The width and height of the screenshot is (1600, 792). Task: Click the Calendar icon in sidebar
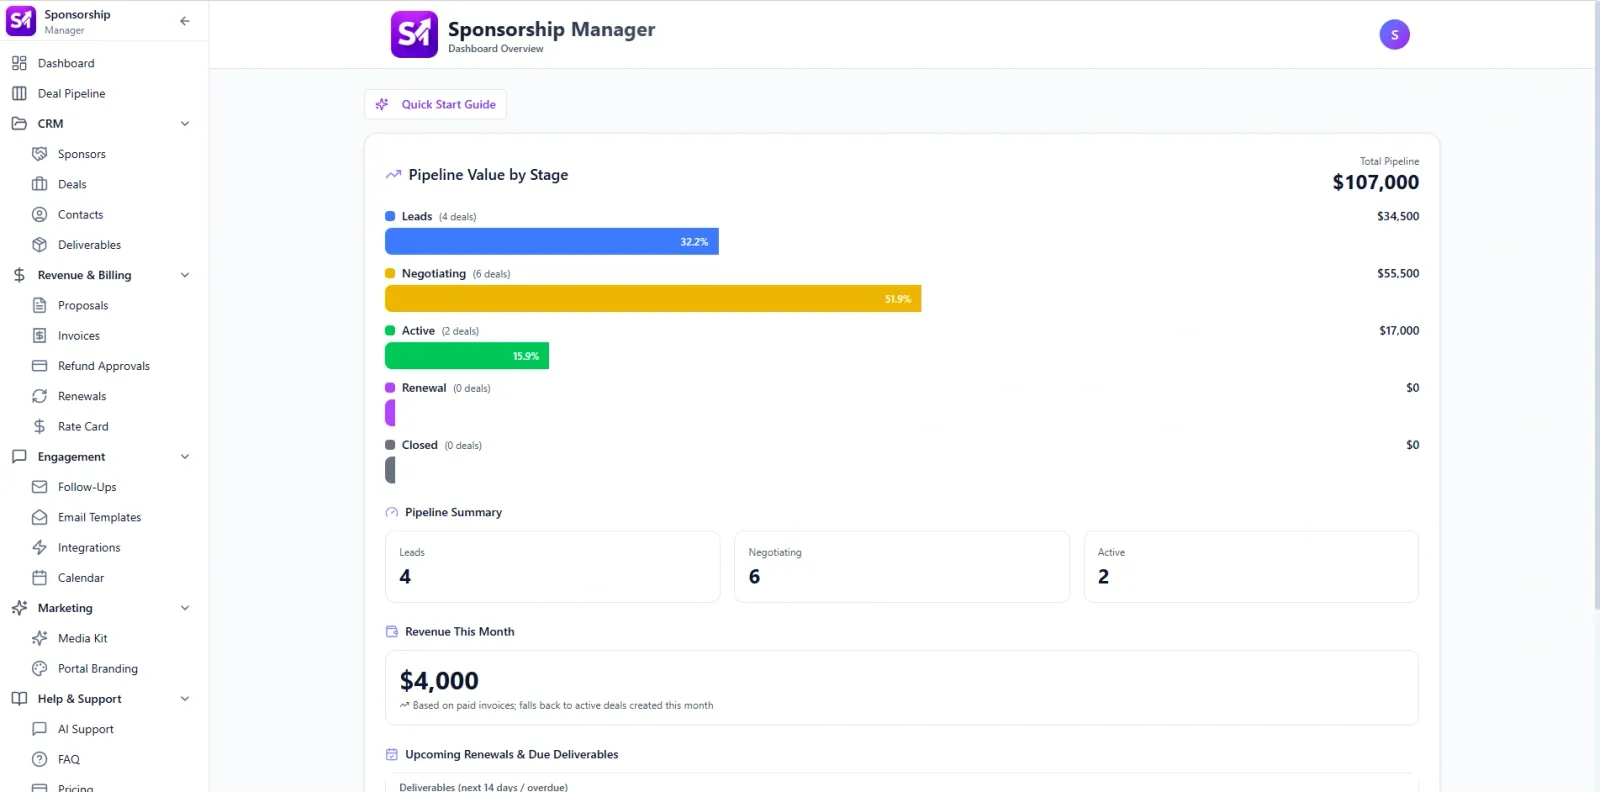pyautogui.click(x=40, y=578)
